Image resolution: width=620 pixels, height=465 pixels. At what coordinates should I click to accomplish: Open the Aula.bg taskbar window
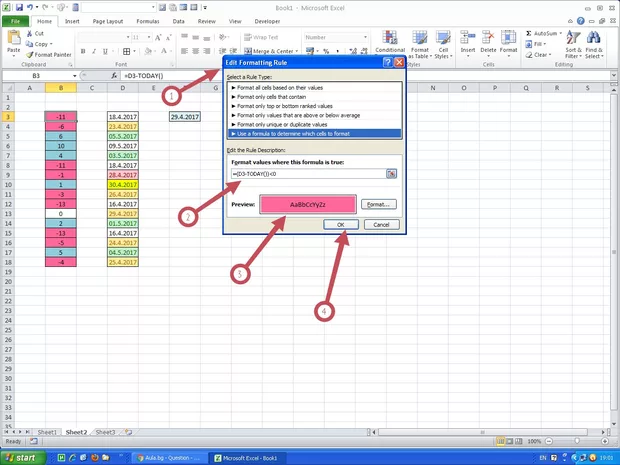coord(169,458)
